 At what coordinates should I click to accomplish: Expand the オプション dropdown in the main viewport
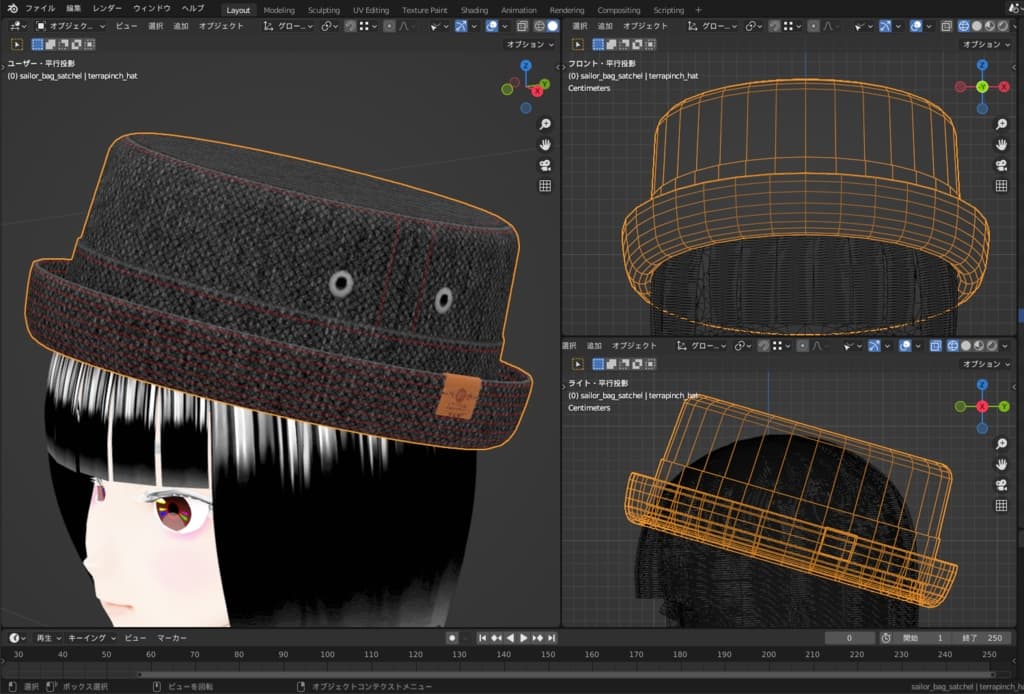point(529,44)
